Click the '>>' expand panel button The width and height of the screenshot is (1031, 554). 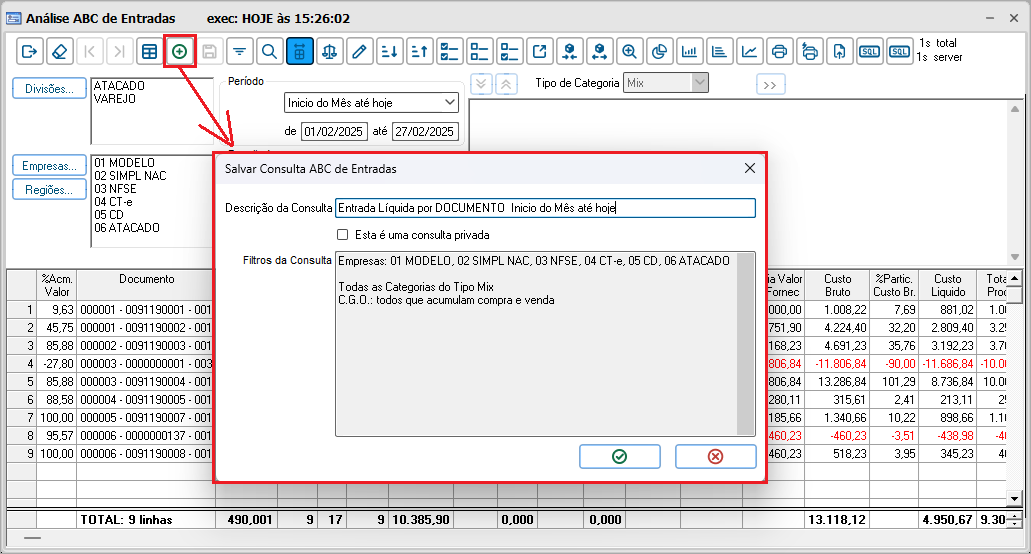click(771, 85)
